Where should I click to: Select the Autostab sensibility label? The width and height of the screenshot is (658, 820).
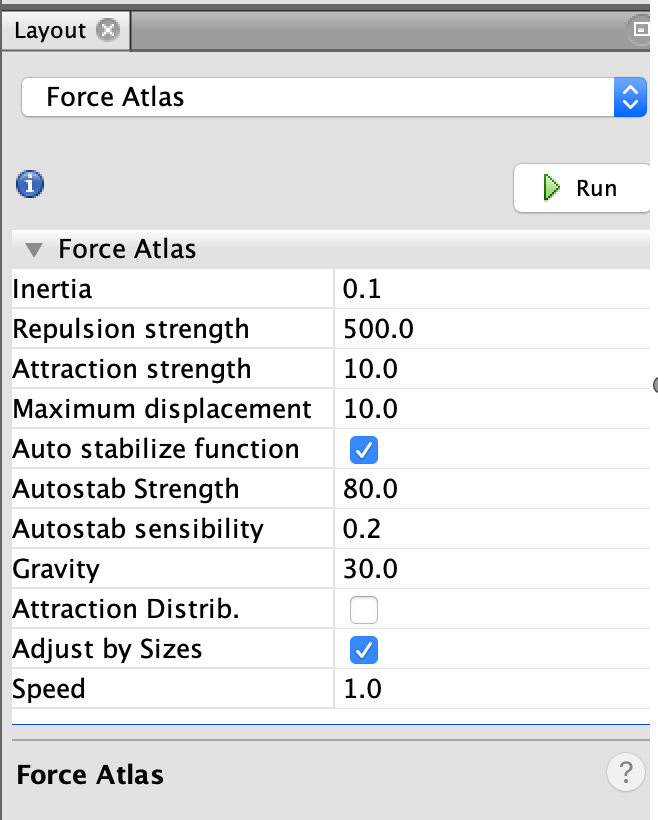(x=138, y=529)
